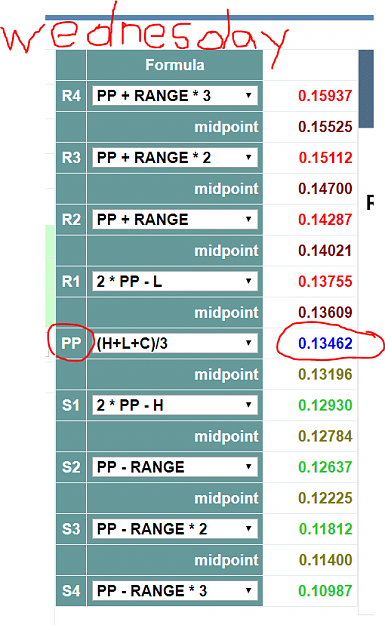Click the midpoint label below S1
This screenshot has width=385, height=625.
click(226, 437)
